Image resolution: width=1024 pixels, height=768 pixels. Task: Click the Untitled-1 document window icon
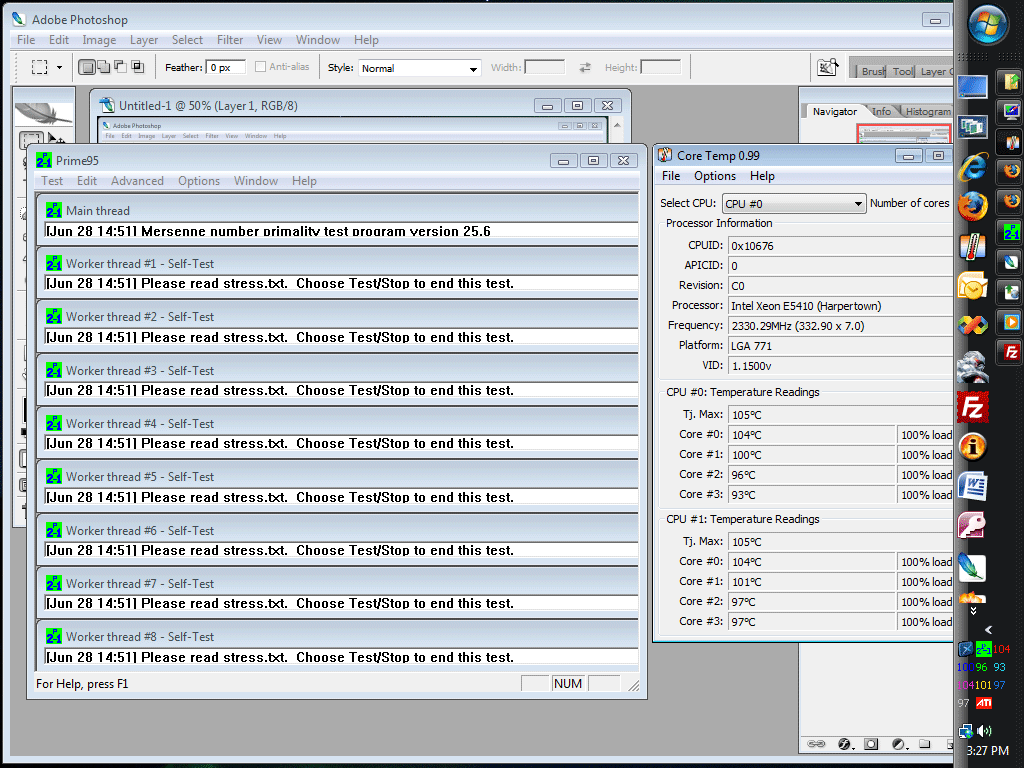[106, 105]
